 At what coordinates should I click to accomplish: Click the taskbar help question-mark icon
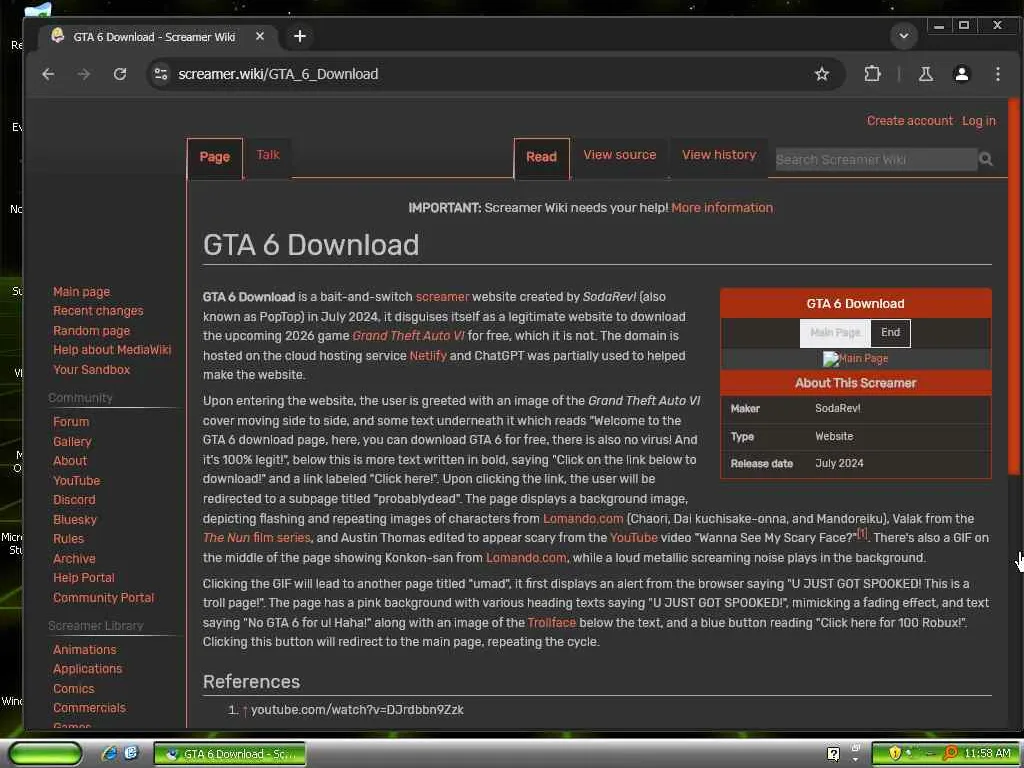[x=833, y=754]
